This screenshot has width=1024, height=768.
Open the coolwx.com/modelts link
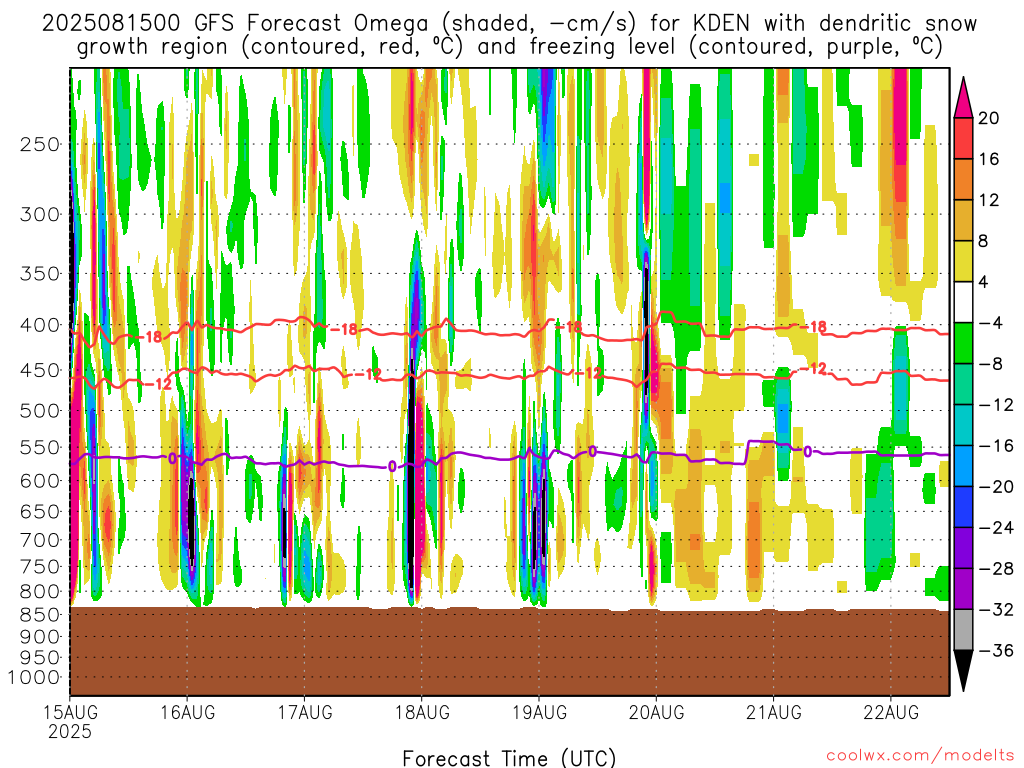[920, 756]
